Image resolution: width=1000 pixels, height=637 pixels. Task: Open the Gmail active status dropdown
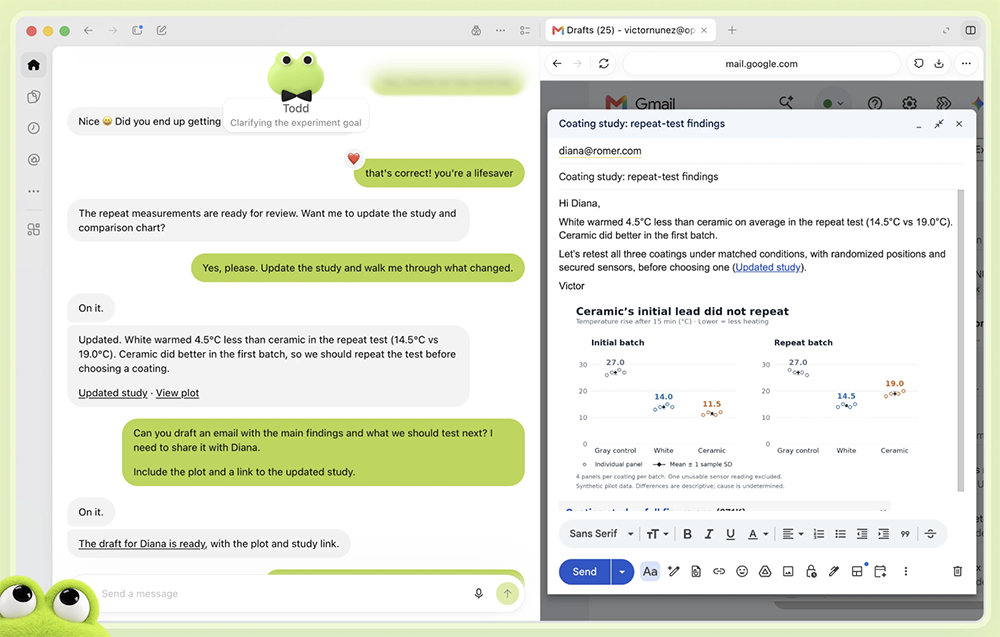pyautogui.click(x=833, y=103)
